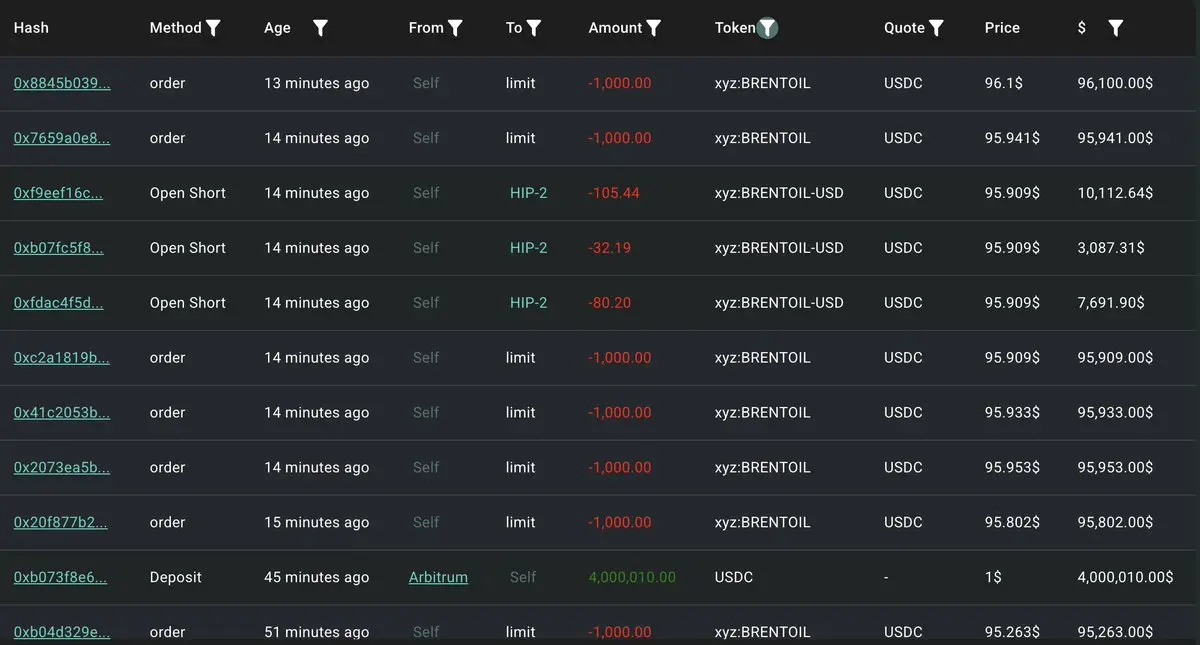Click the Quote column filter icon
1200x645 pixels.
936,28
